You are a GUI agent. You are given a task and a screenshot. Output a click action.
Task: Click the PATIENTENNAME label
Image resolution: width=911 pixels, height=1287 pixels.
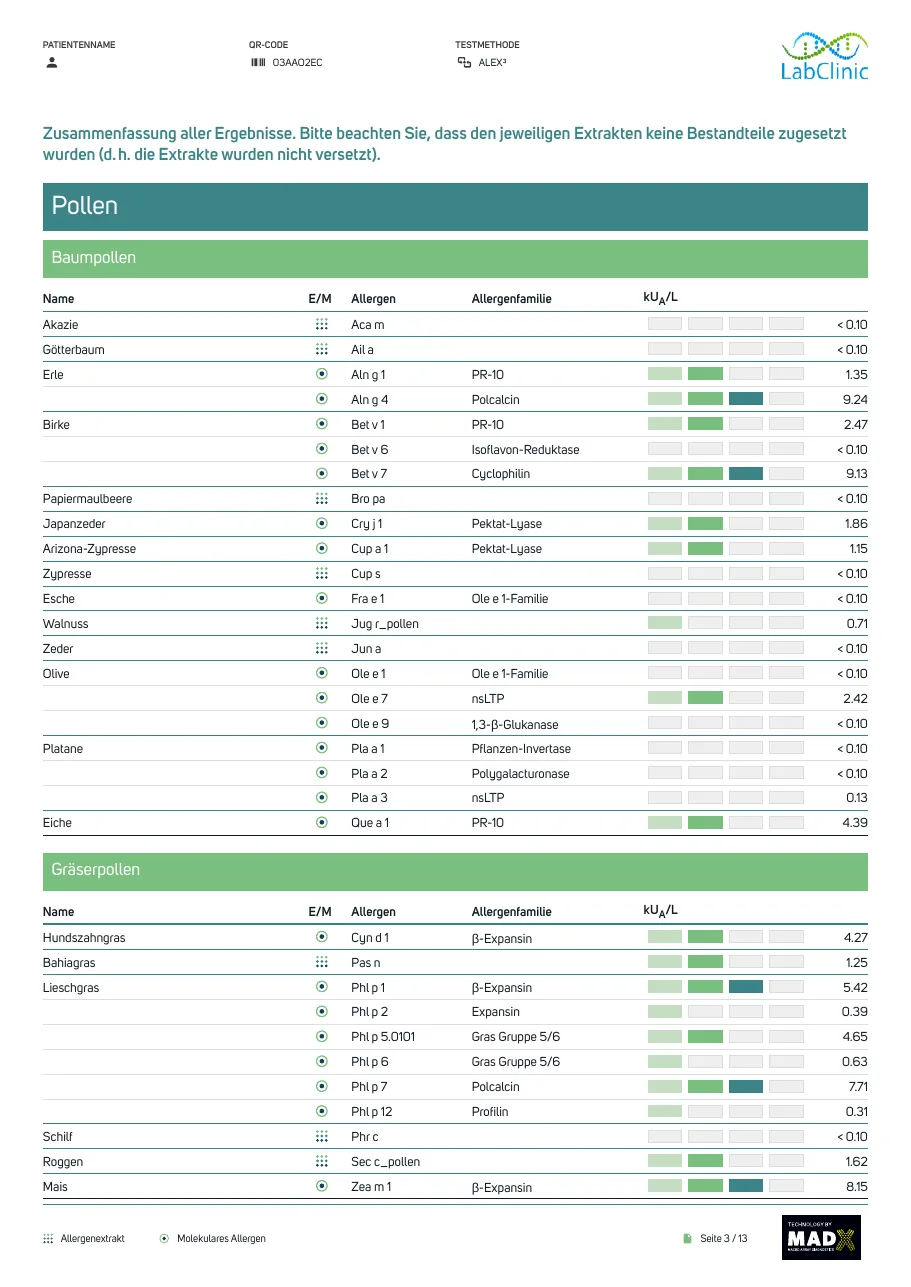(79, 44)
